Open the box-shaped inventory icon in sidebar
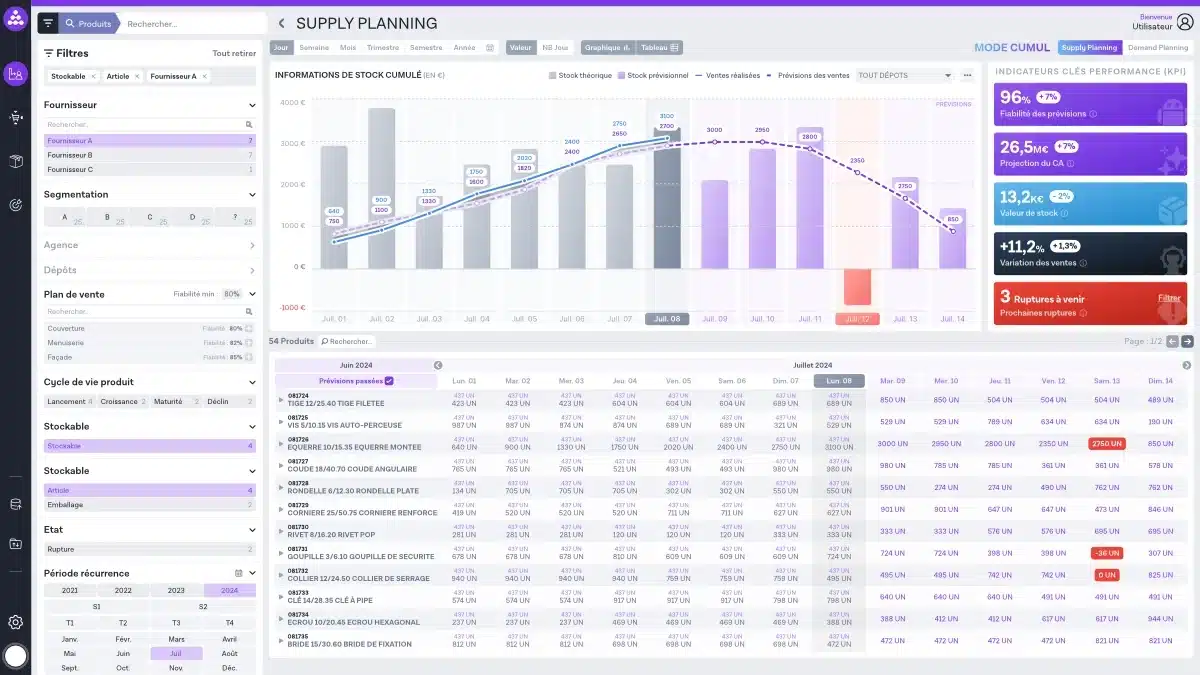 [15, 161]
